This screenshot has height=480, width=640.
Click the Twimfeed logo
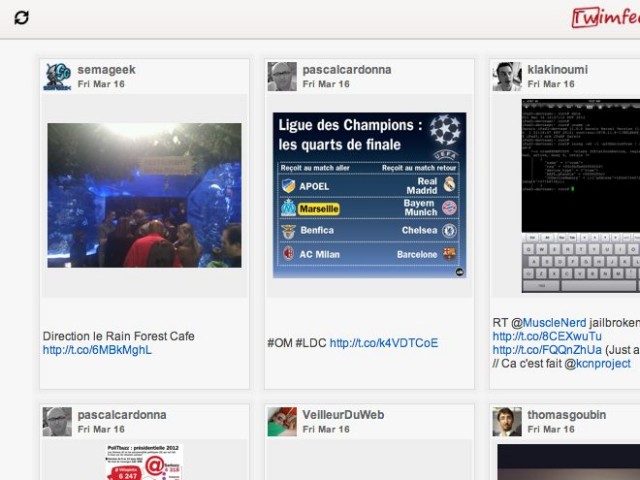pyautogui.click(x=606, y=17)
